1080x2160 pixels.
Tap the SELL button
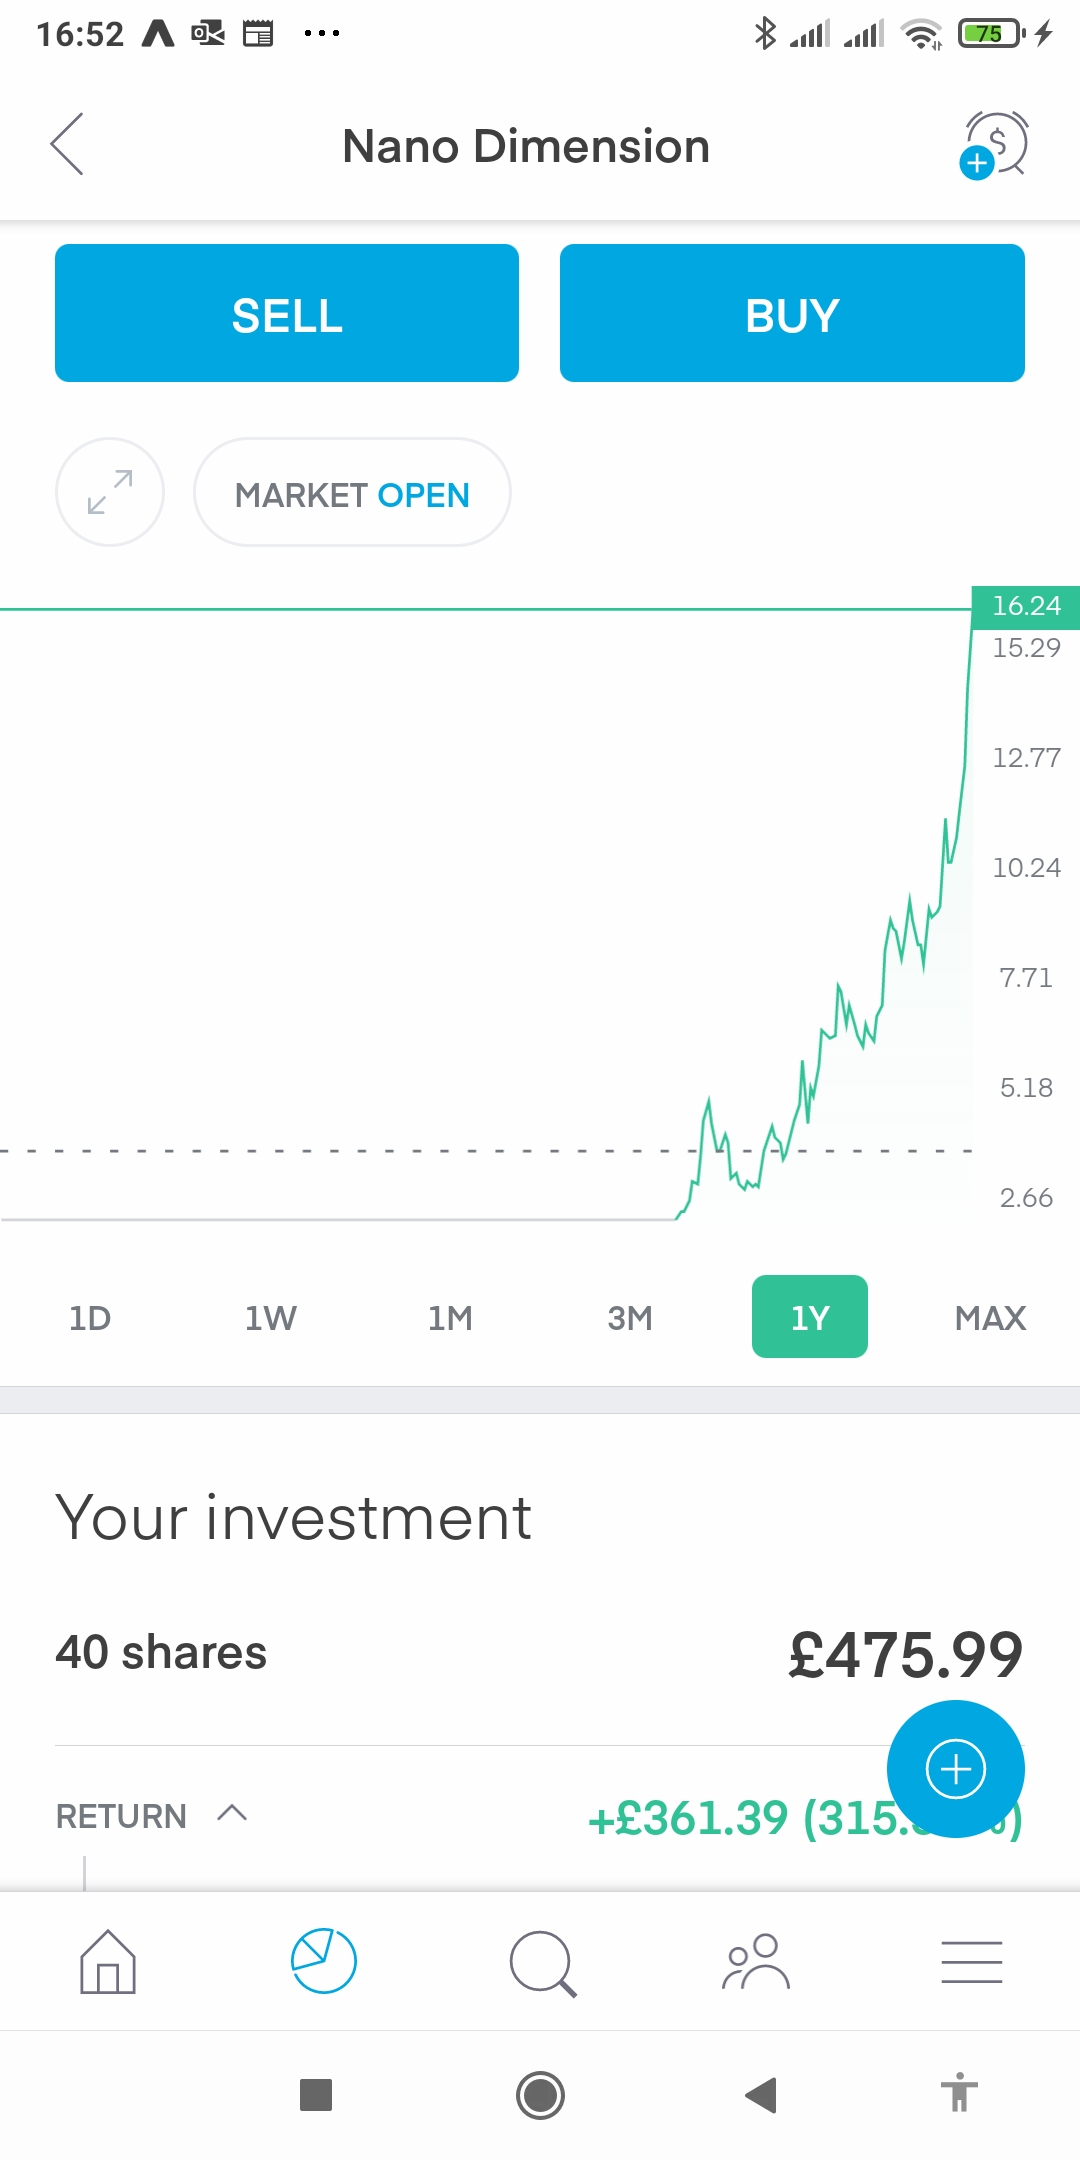[287, 313]
